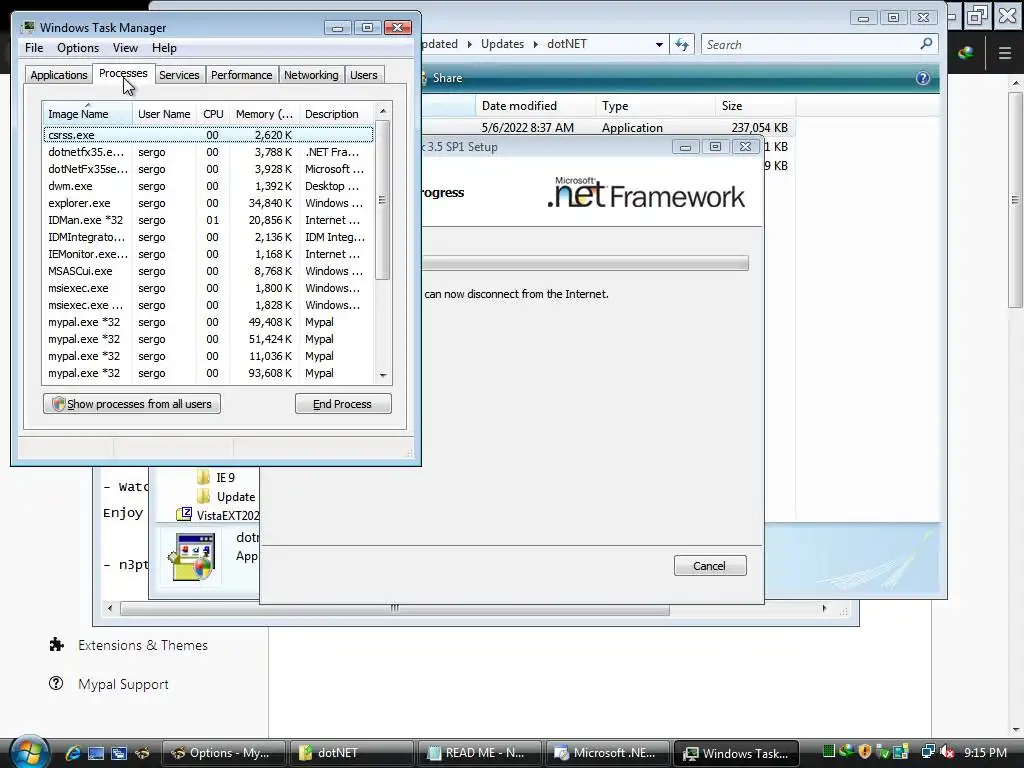The image size is (1024, 768).
Task: Sort processes by Memory column header
Action: 264,114
